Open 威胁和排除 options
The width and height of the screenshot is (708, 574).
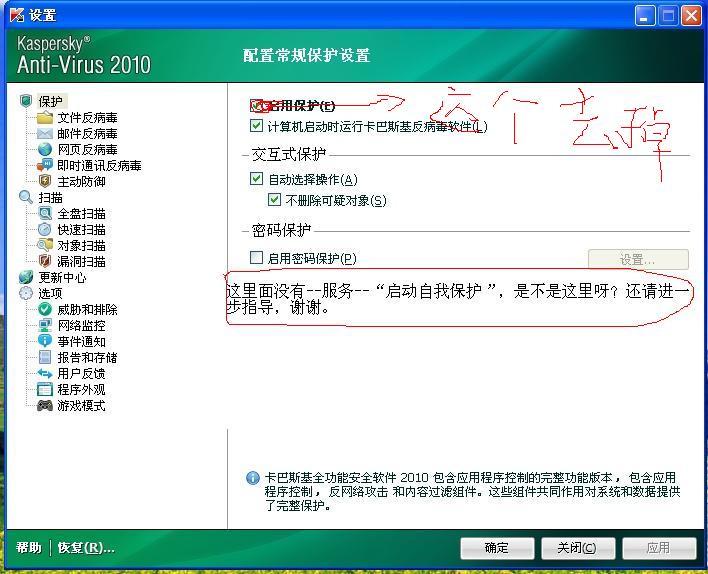click(87, 309)
